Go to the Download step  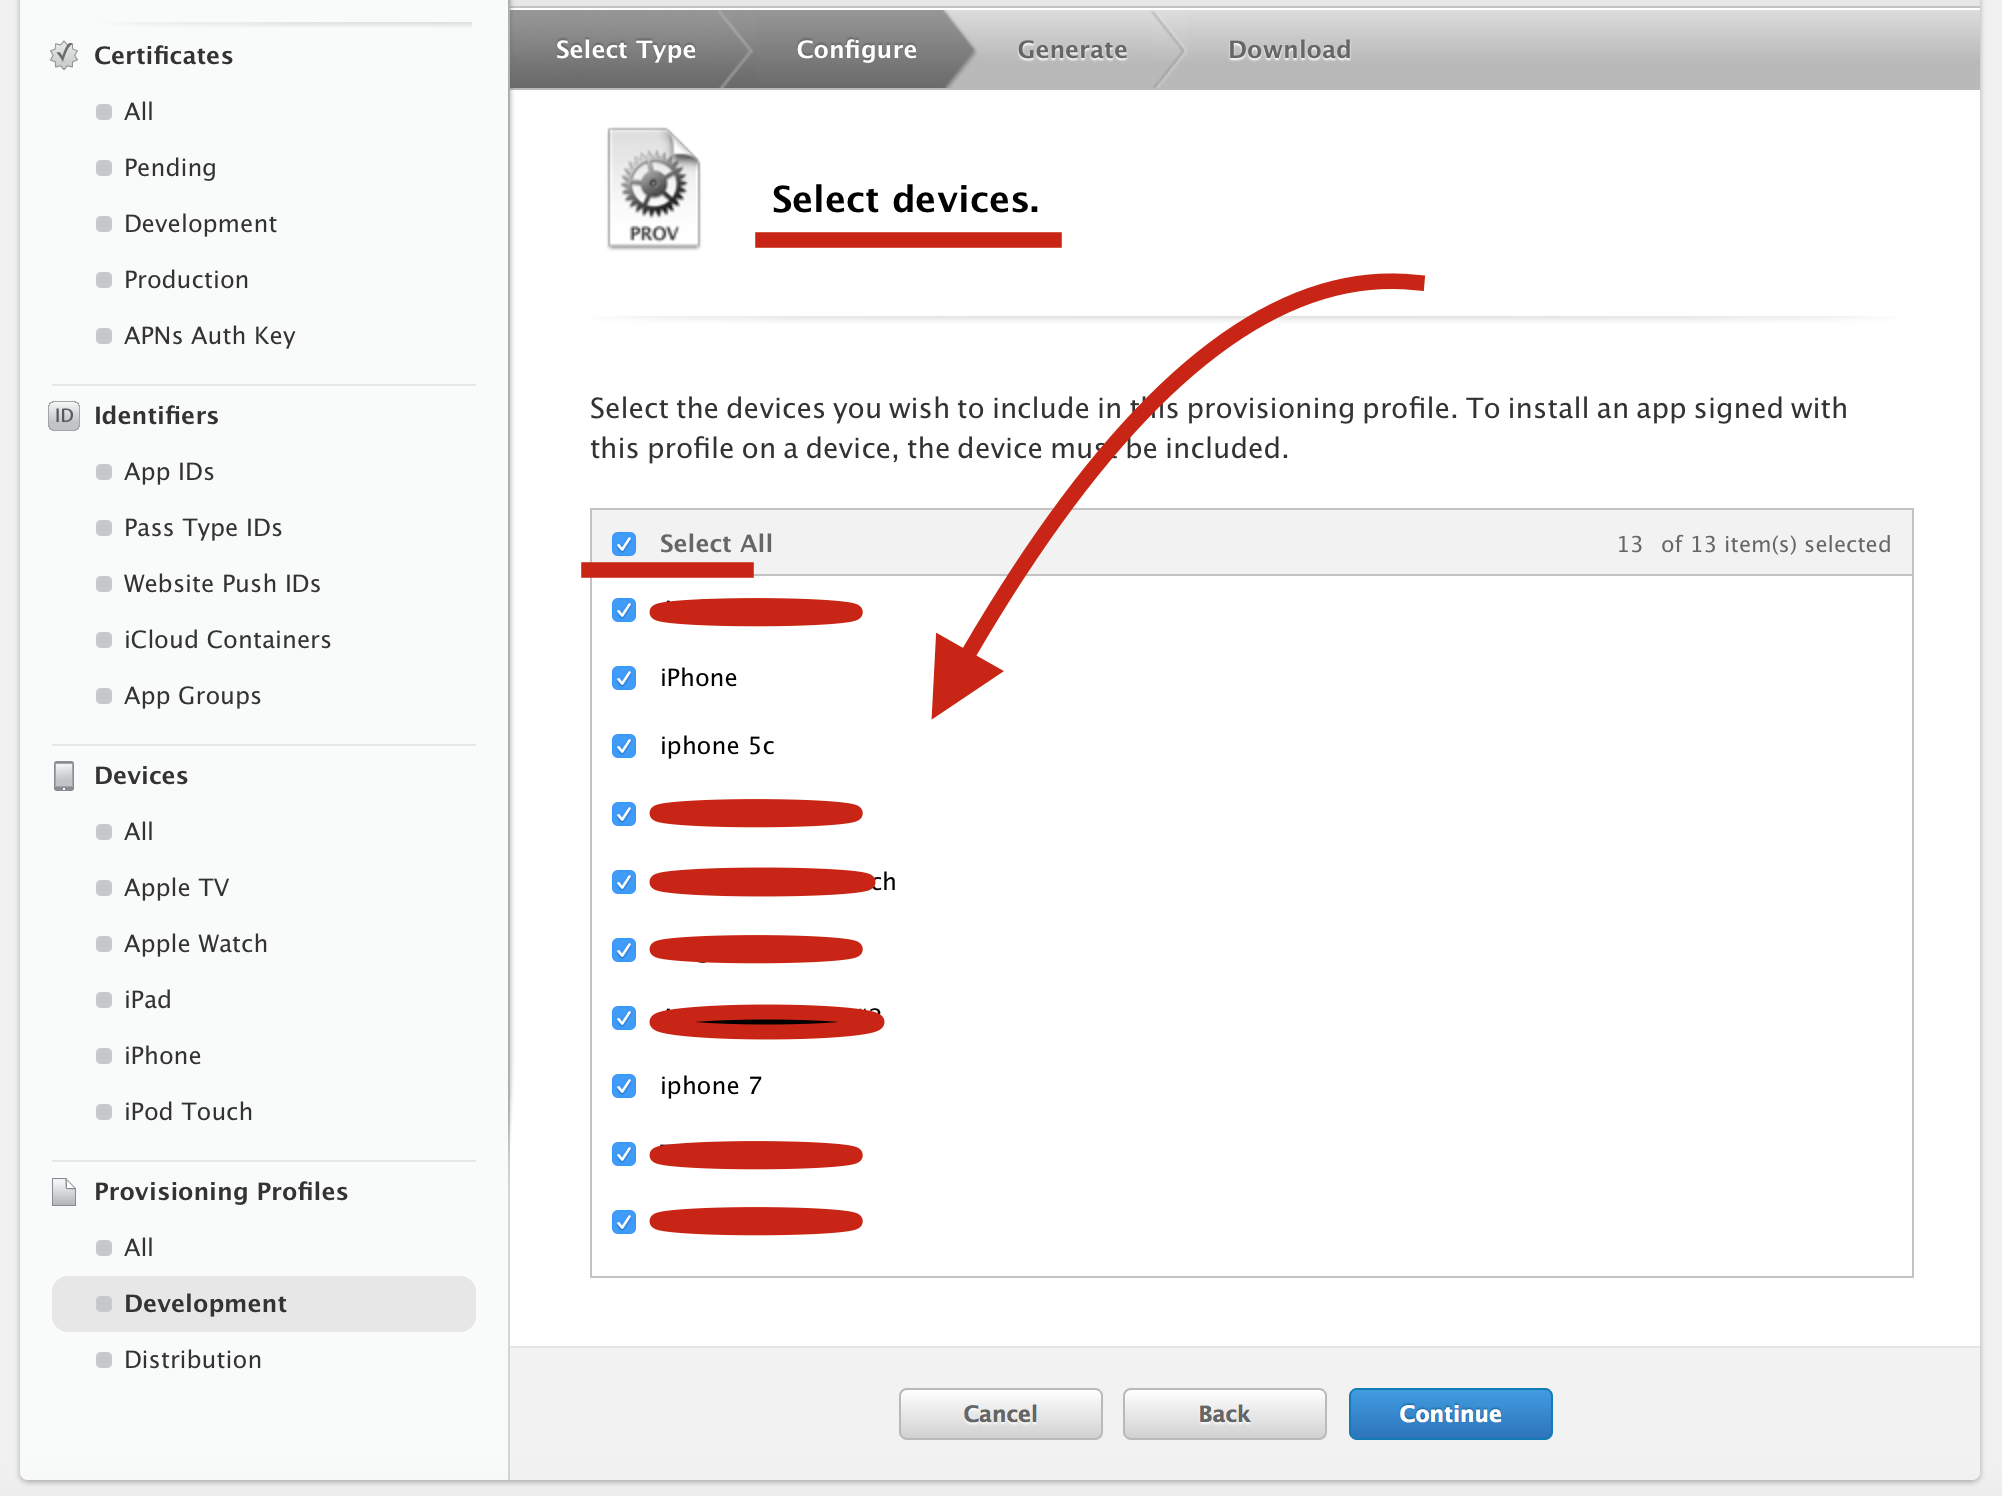[1289, 49]
